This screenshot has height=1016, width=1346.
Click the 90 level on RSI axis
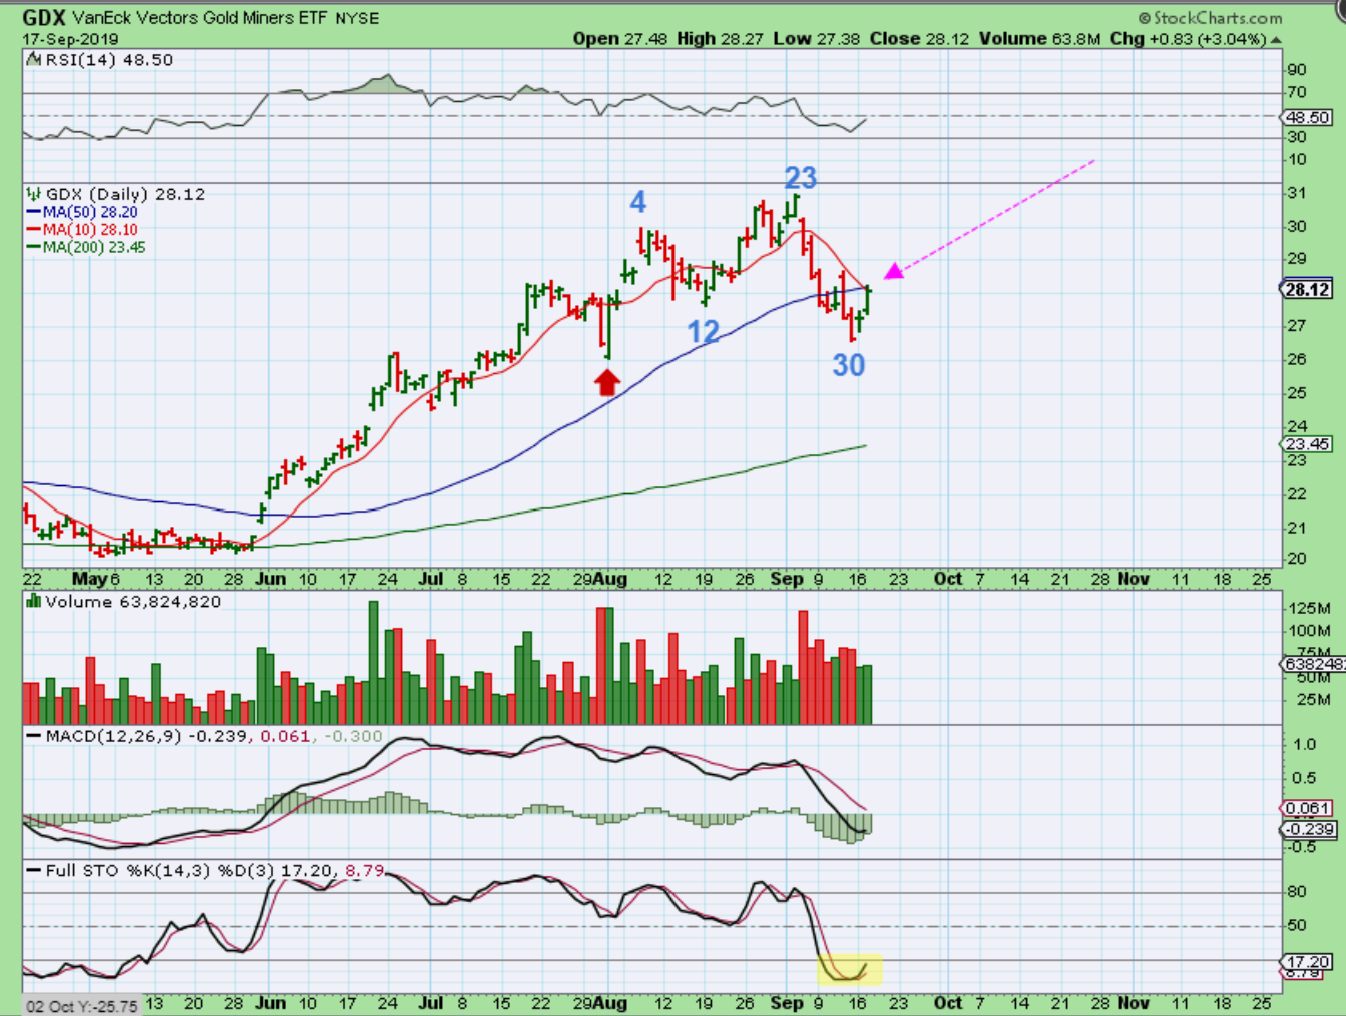(1297, 70)
